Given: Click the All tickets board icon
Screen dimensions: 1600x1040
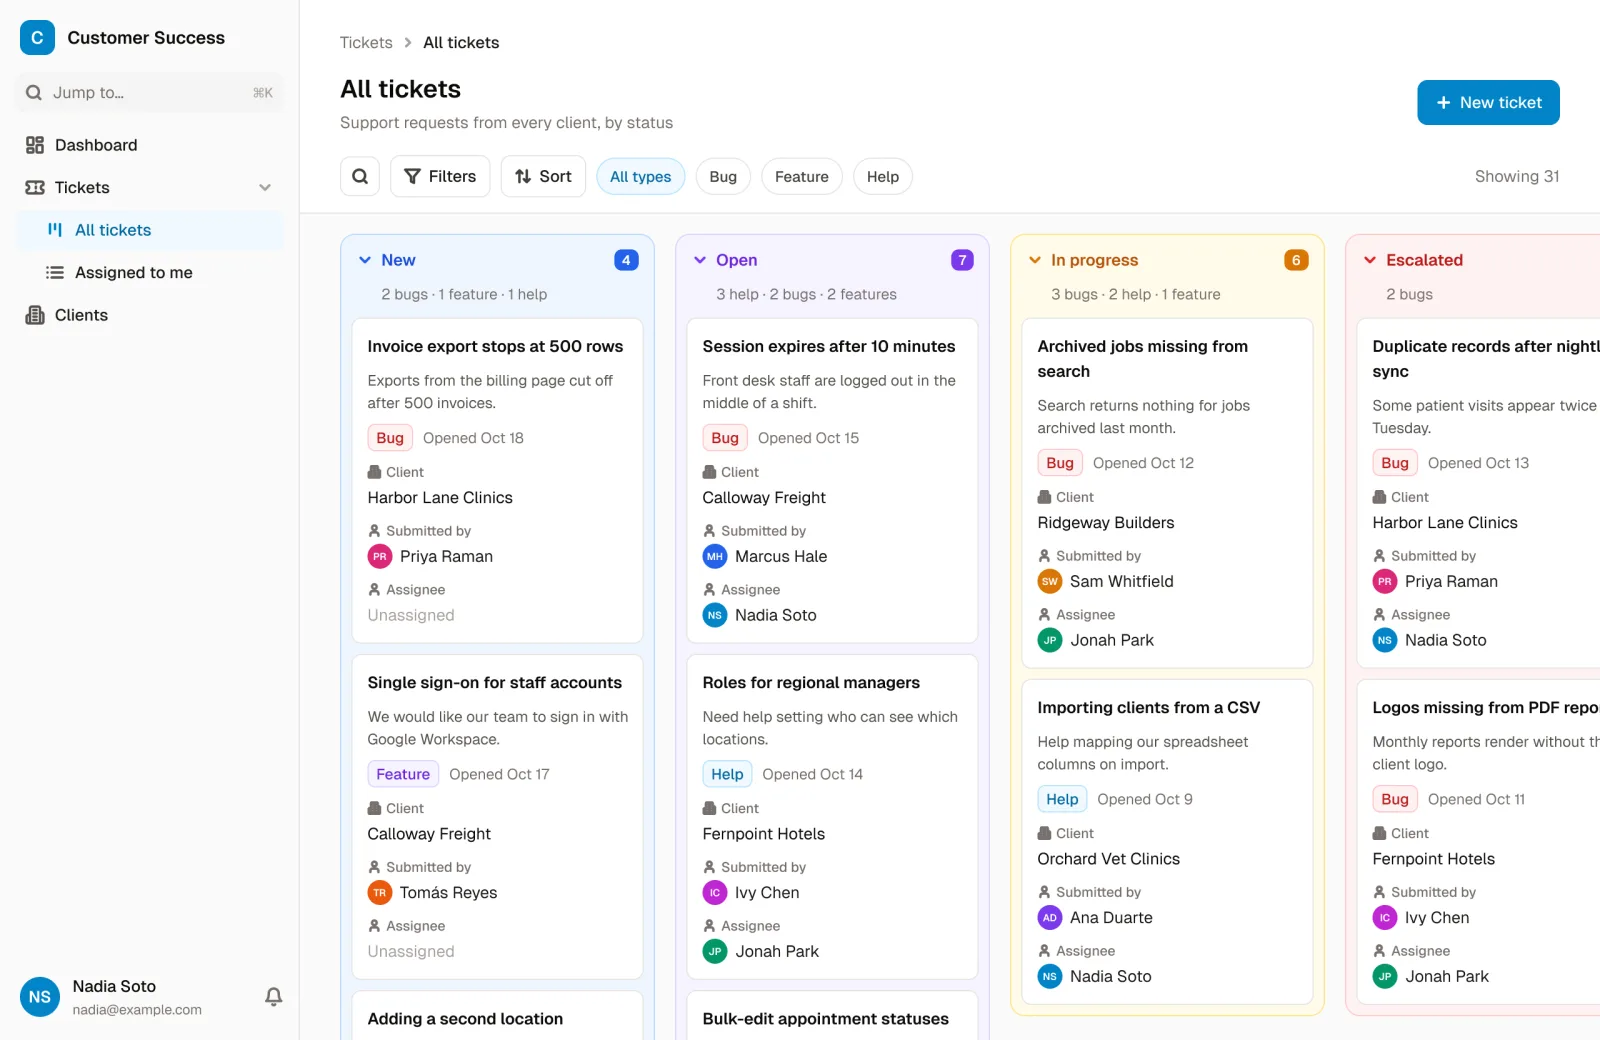Looking at the screenshot, I should tap(55, 230).
